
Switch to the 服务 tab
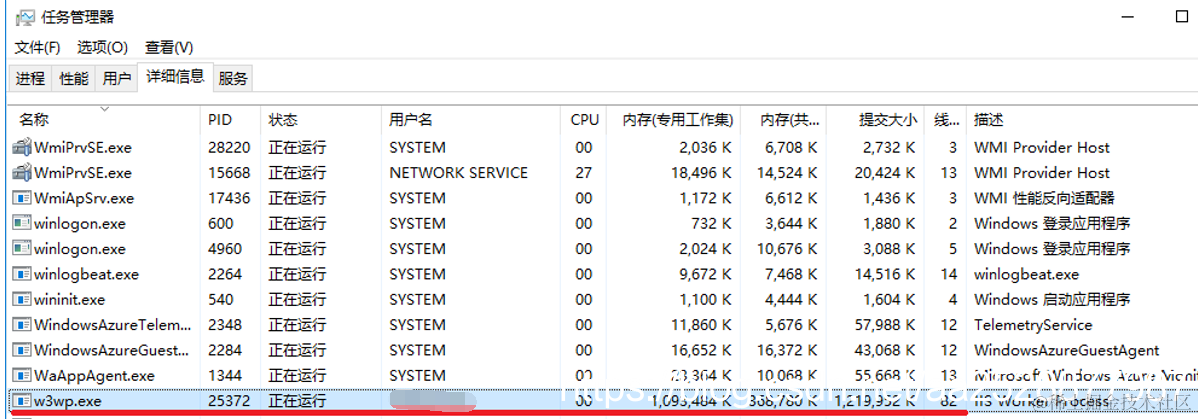pos(233,78)
